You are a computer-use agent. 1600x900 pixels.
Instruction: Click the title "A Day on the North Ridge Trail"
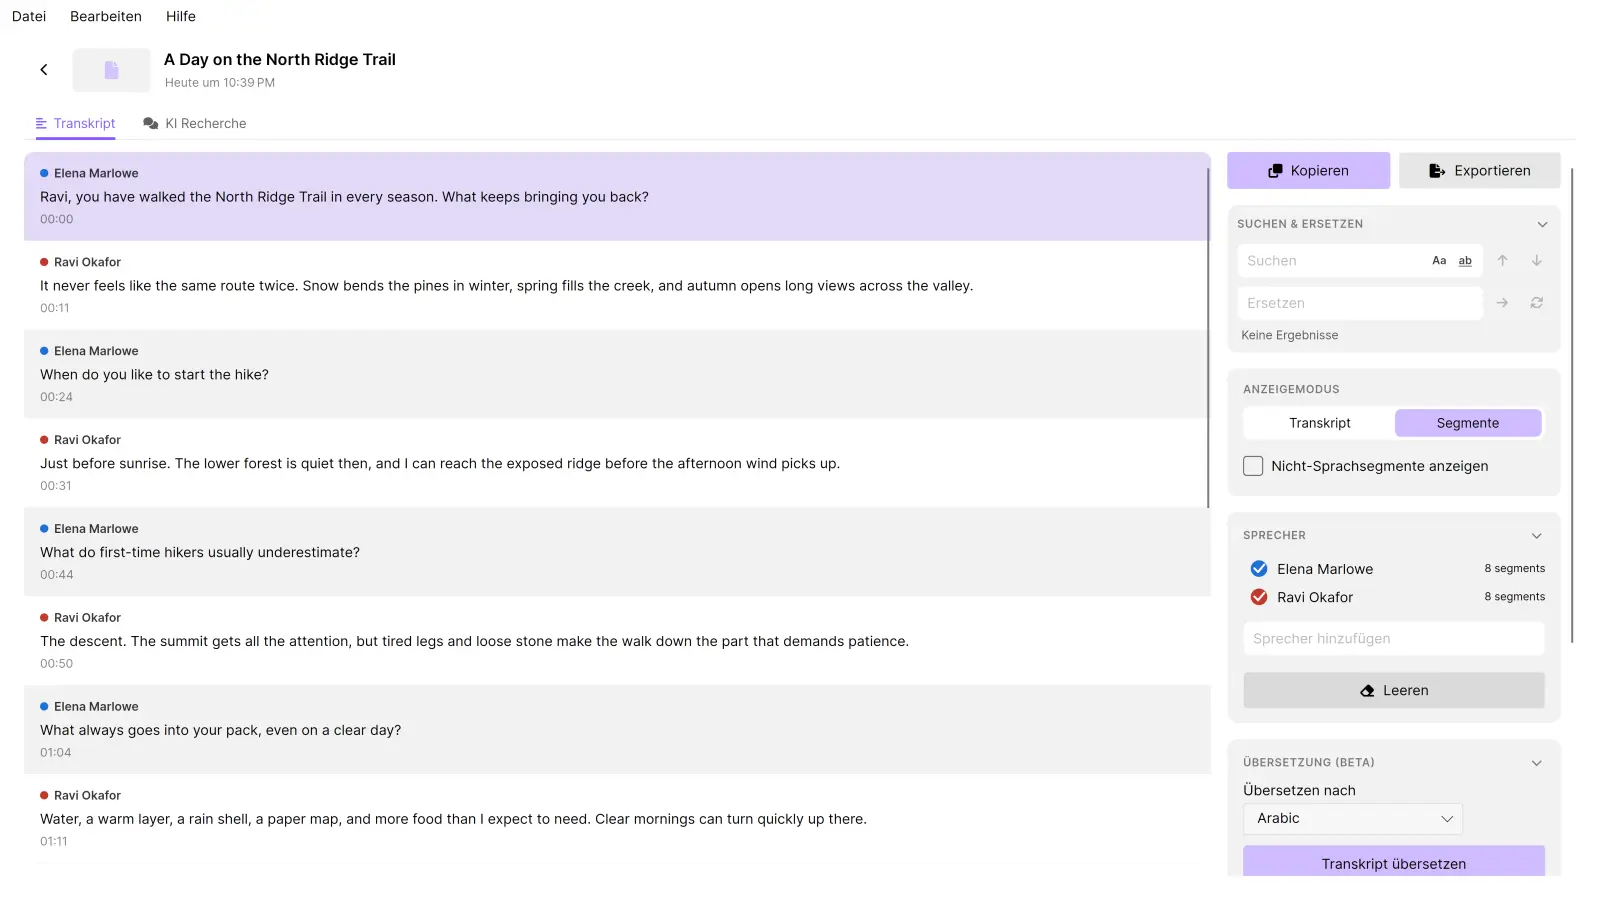(280, 60)
